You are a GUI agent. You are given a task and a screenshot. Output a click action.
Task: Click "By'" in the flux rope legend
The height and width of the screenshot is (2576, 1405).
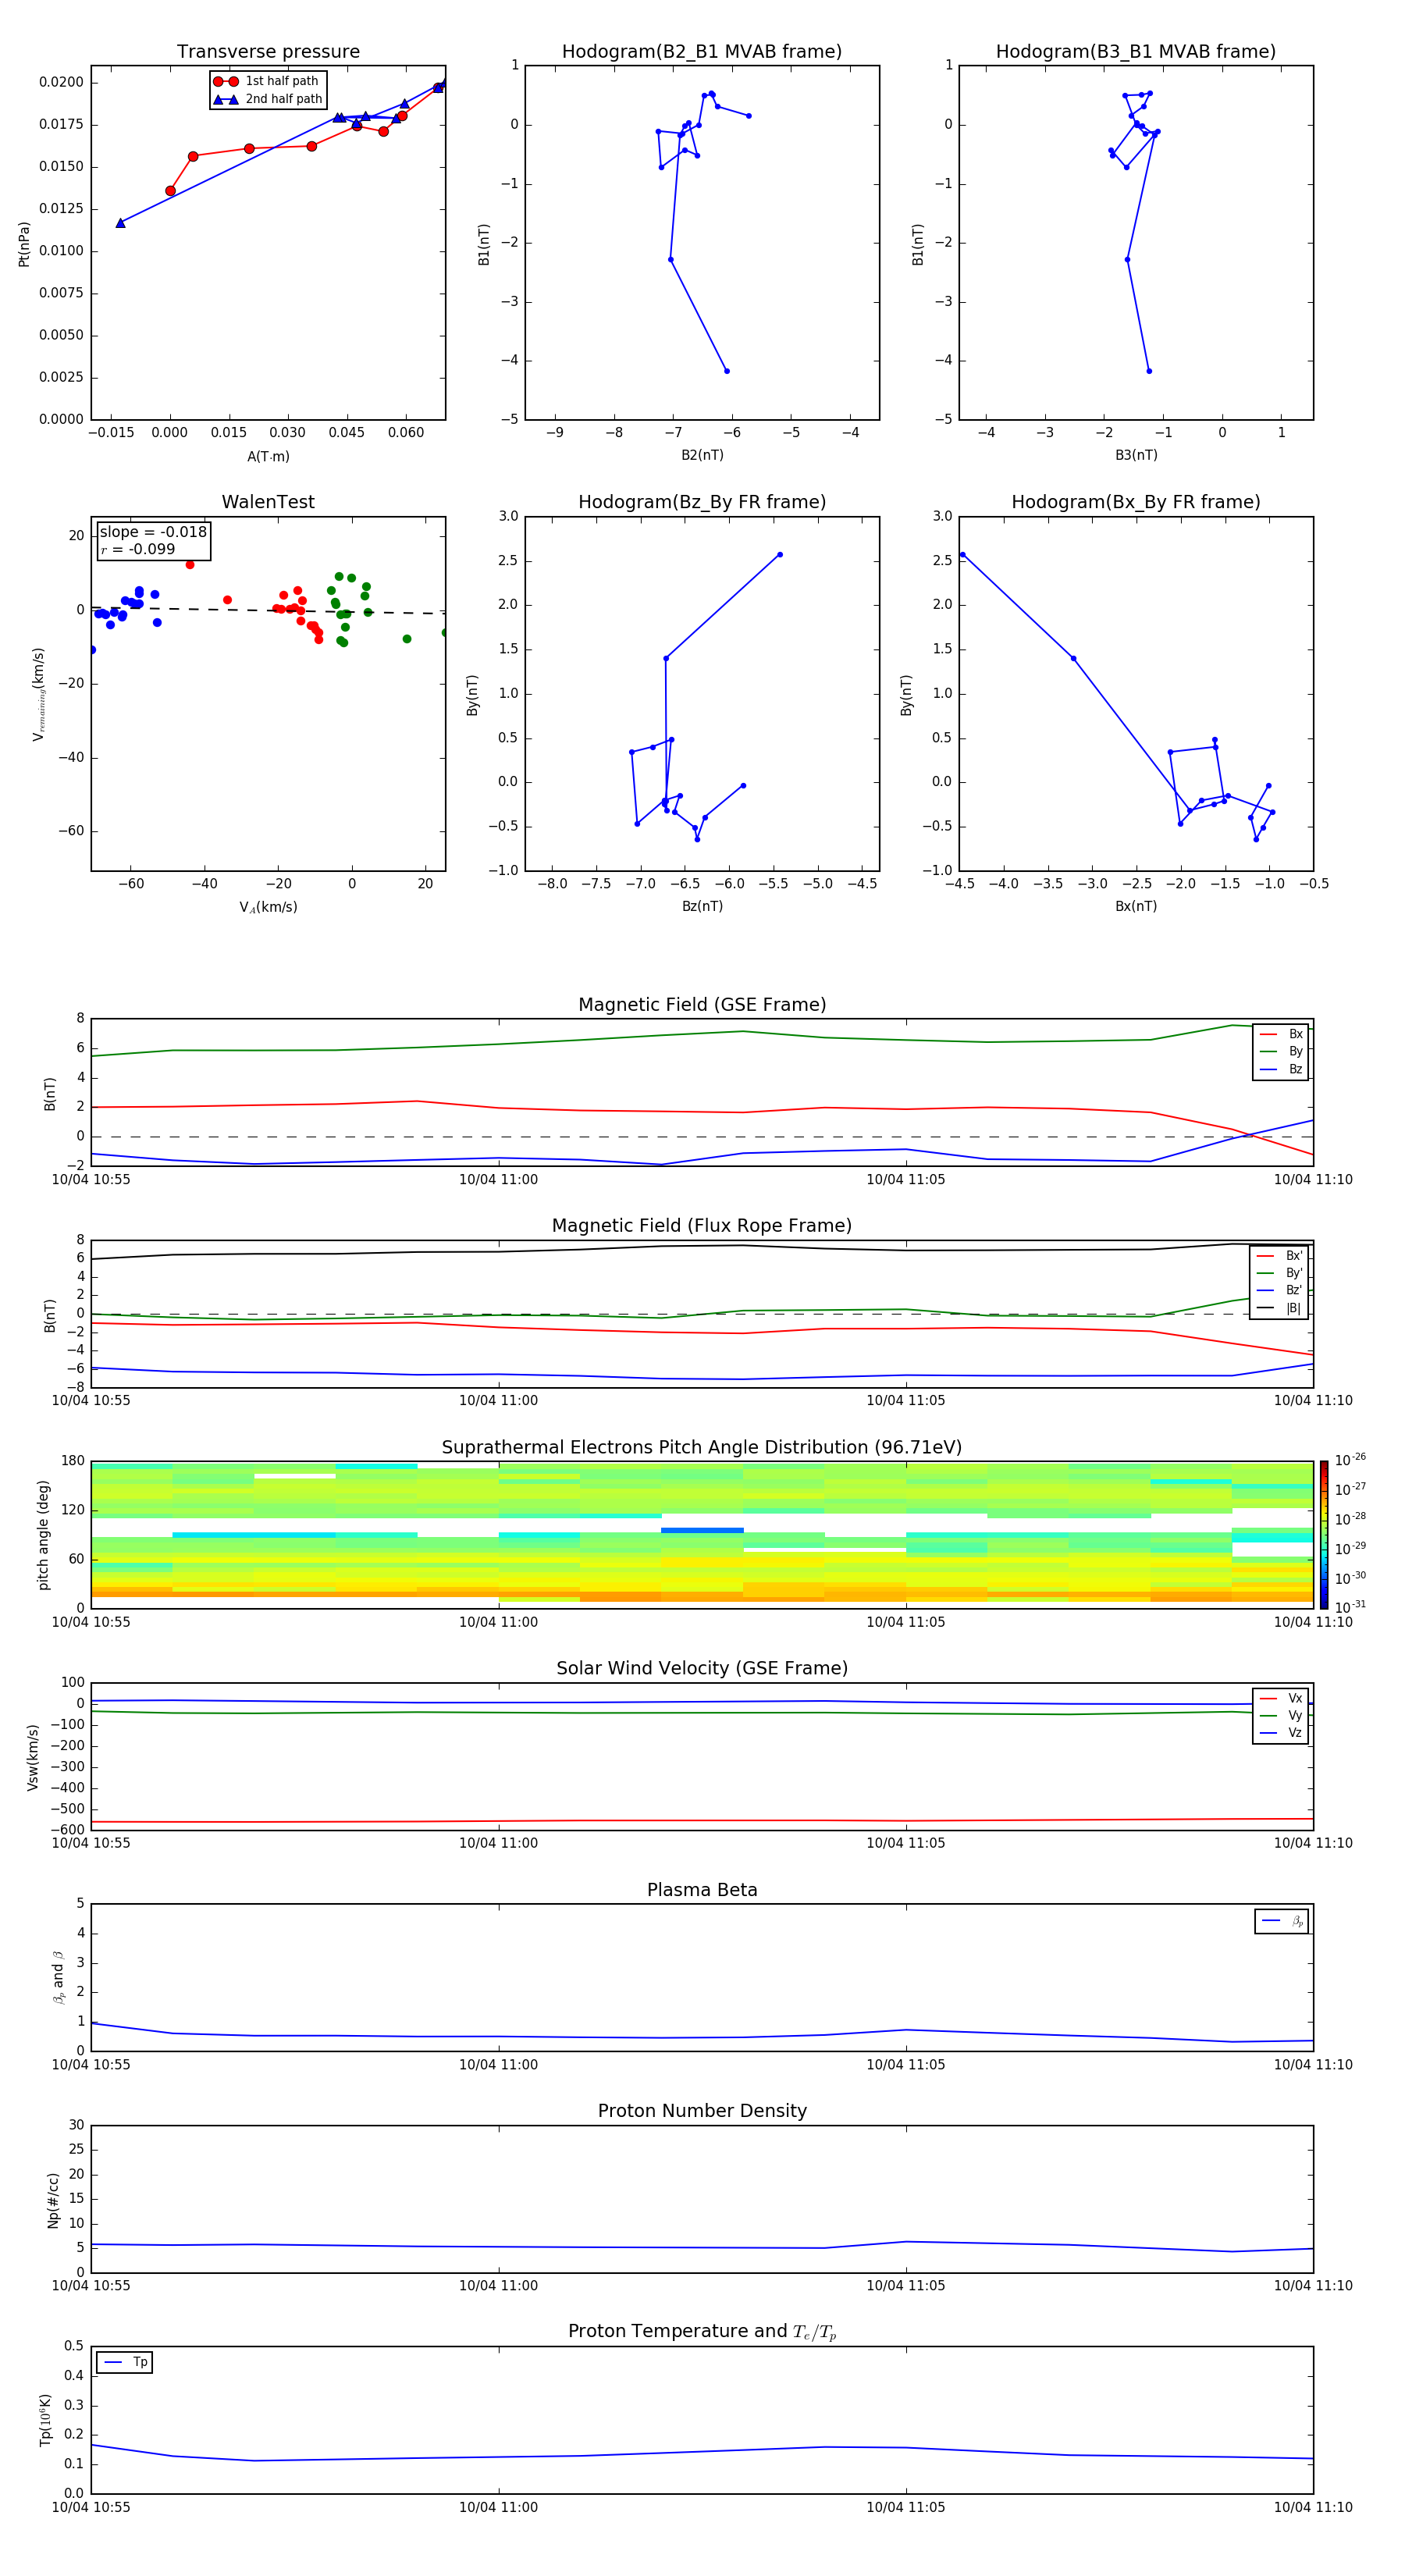tap(1294, 1273)
